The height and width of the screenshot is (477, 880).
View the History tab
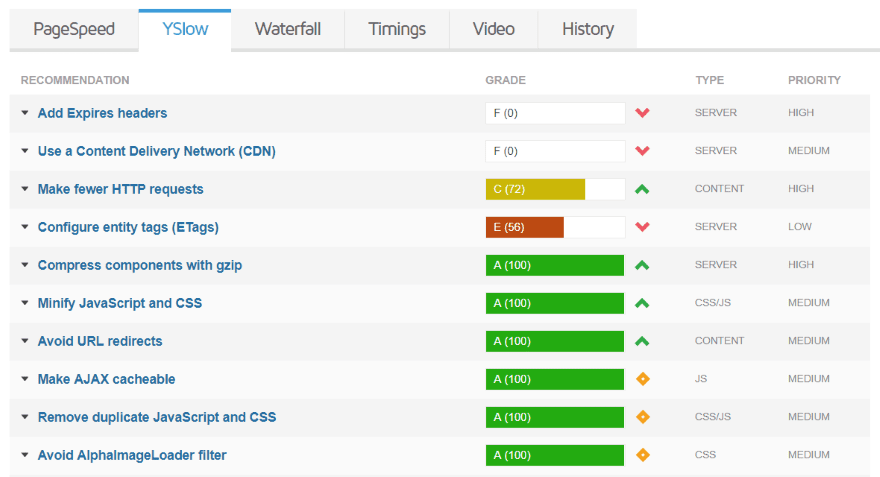[588, 29]
